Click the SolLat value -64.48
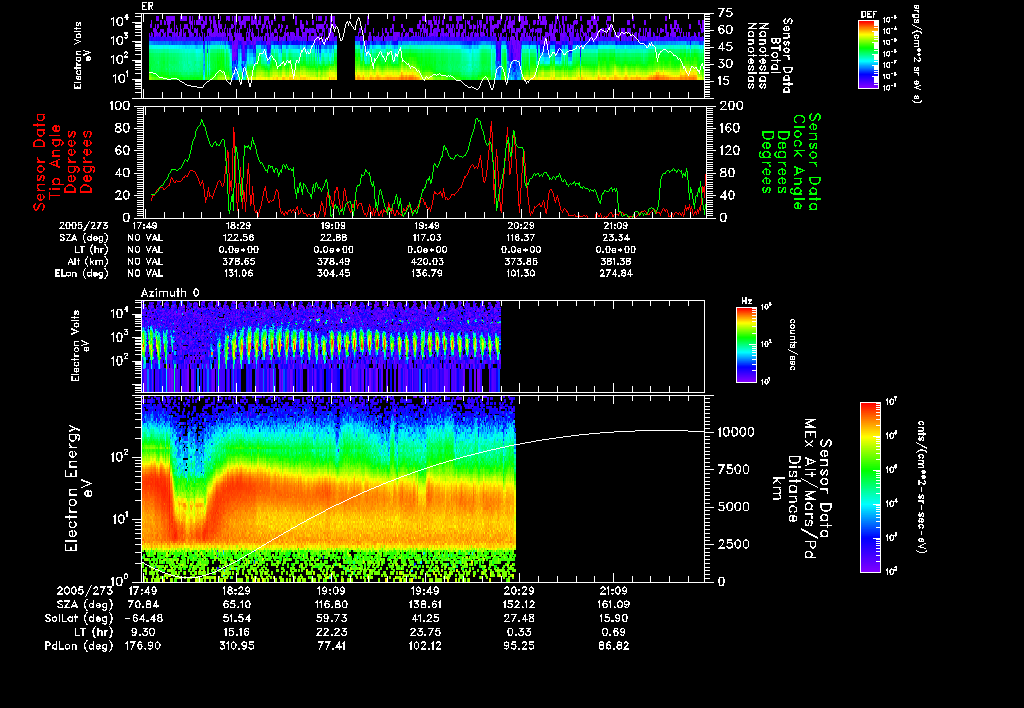Image resolution: width=1024 pixels, height=708 pixels. coord(144,619)
